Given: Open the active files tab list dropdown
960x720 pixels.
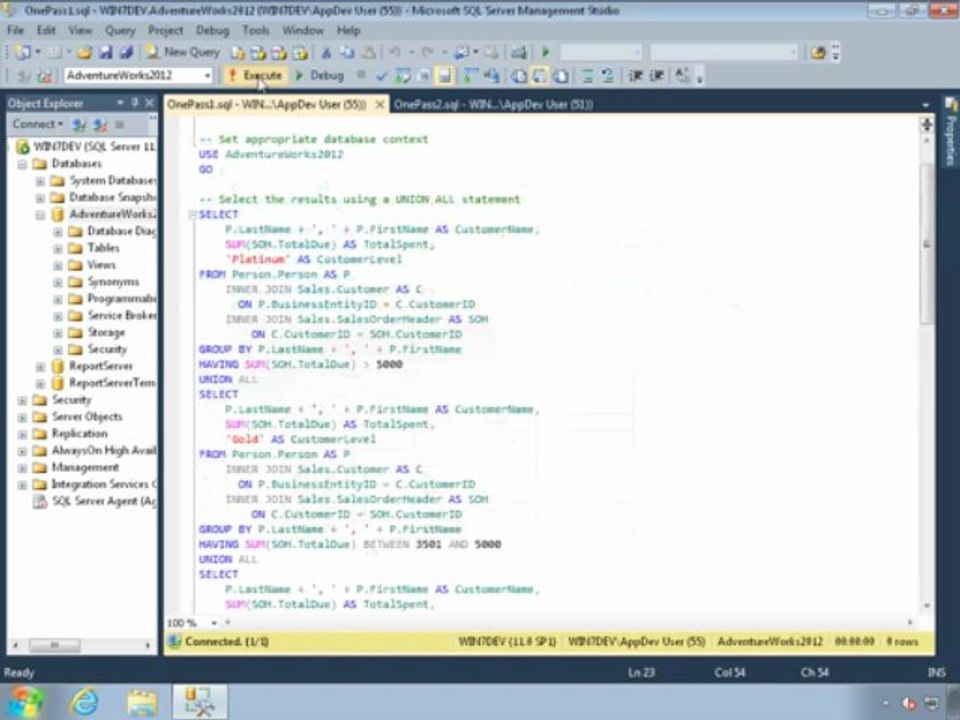Looking at the screenshot, I should tap(925, 105).
